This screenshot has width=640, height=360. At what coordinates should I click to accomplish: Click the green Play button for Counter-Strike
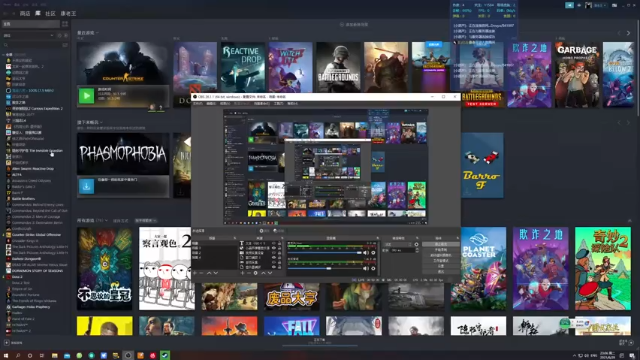coord(86,96)
